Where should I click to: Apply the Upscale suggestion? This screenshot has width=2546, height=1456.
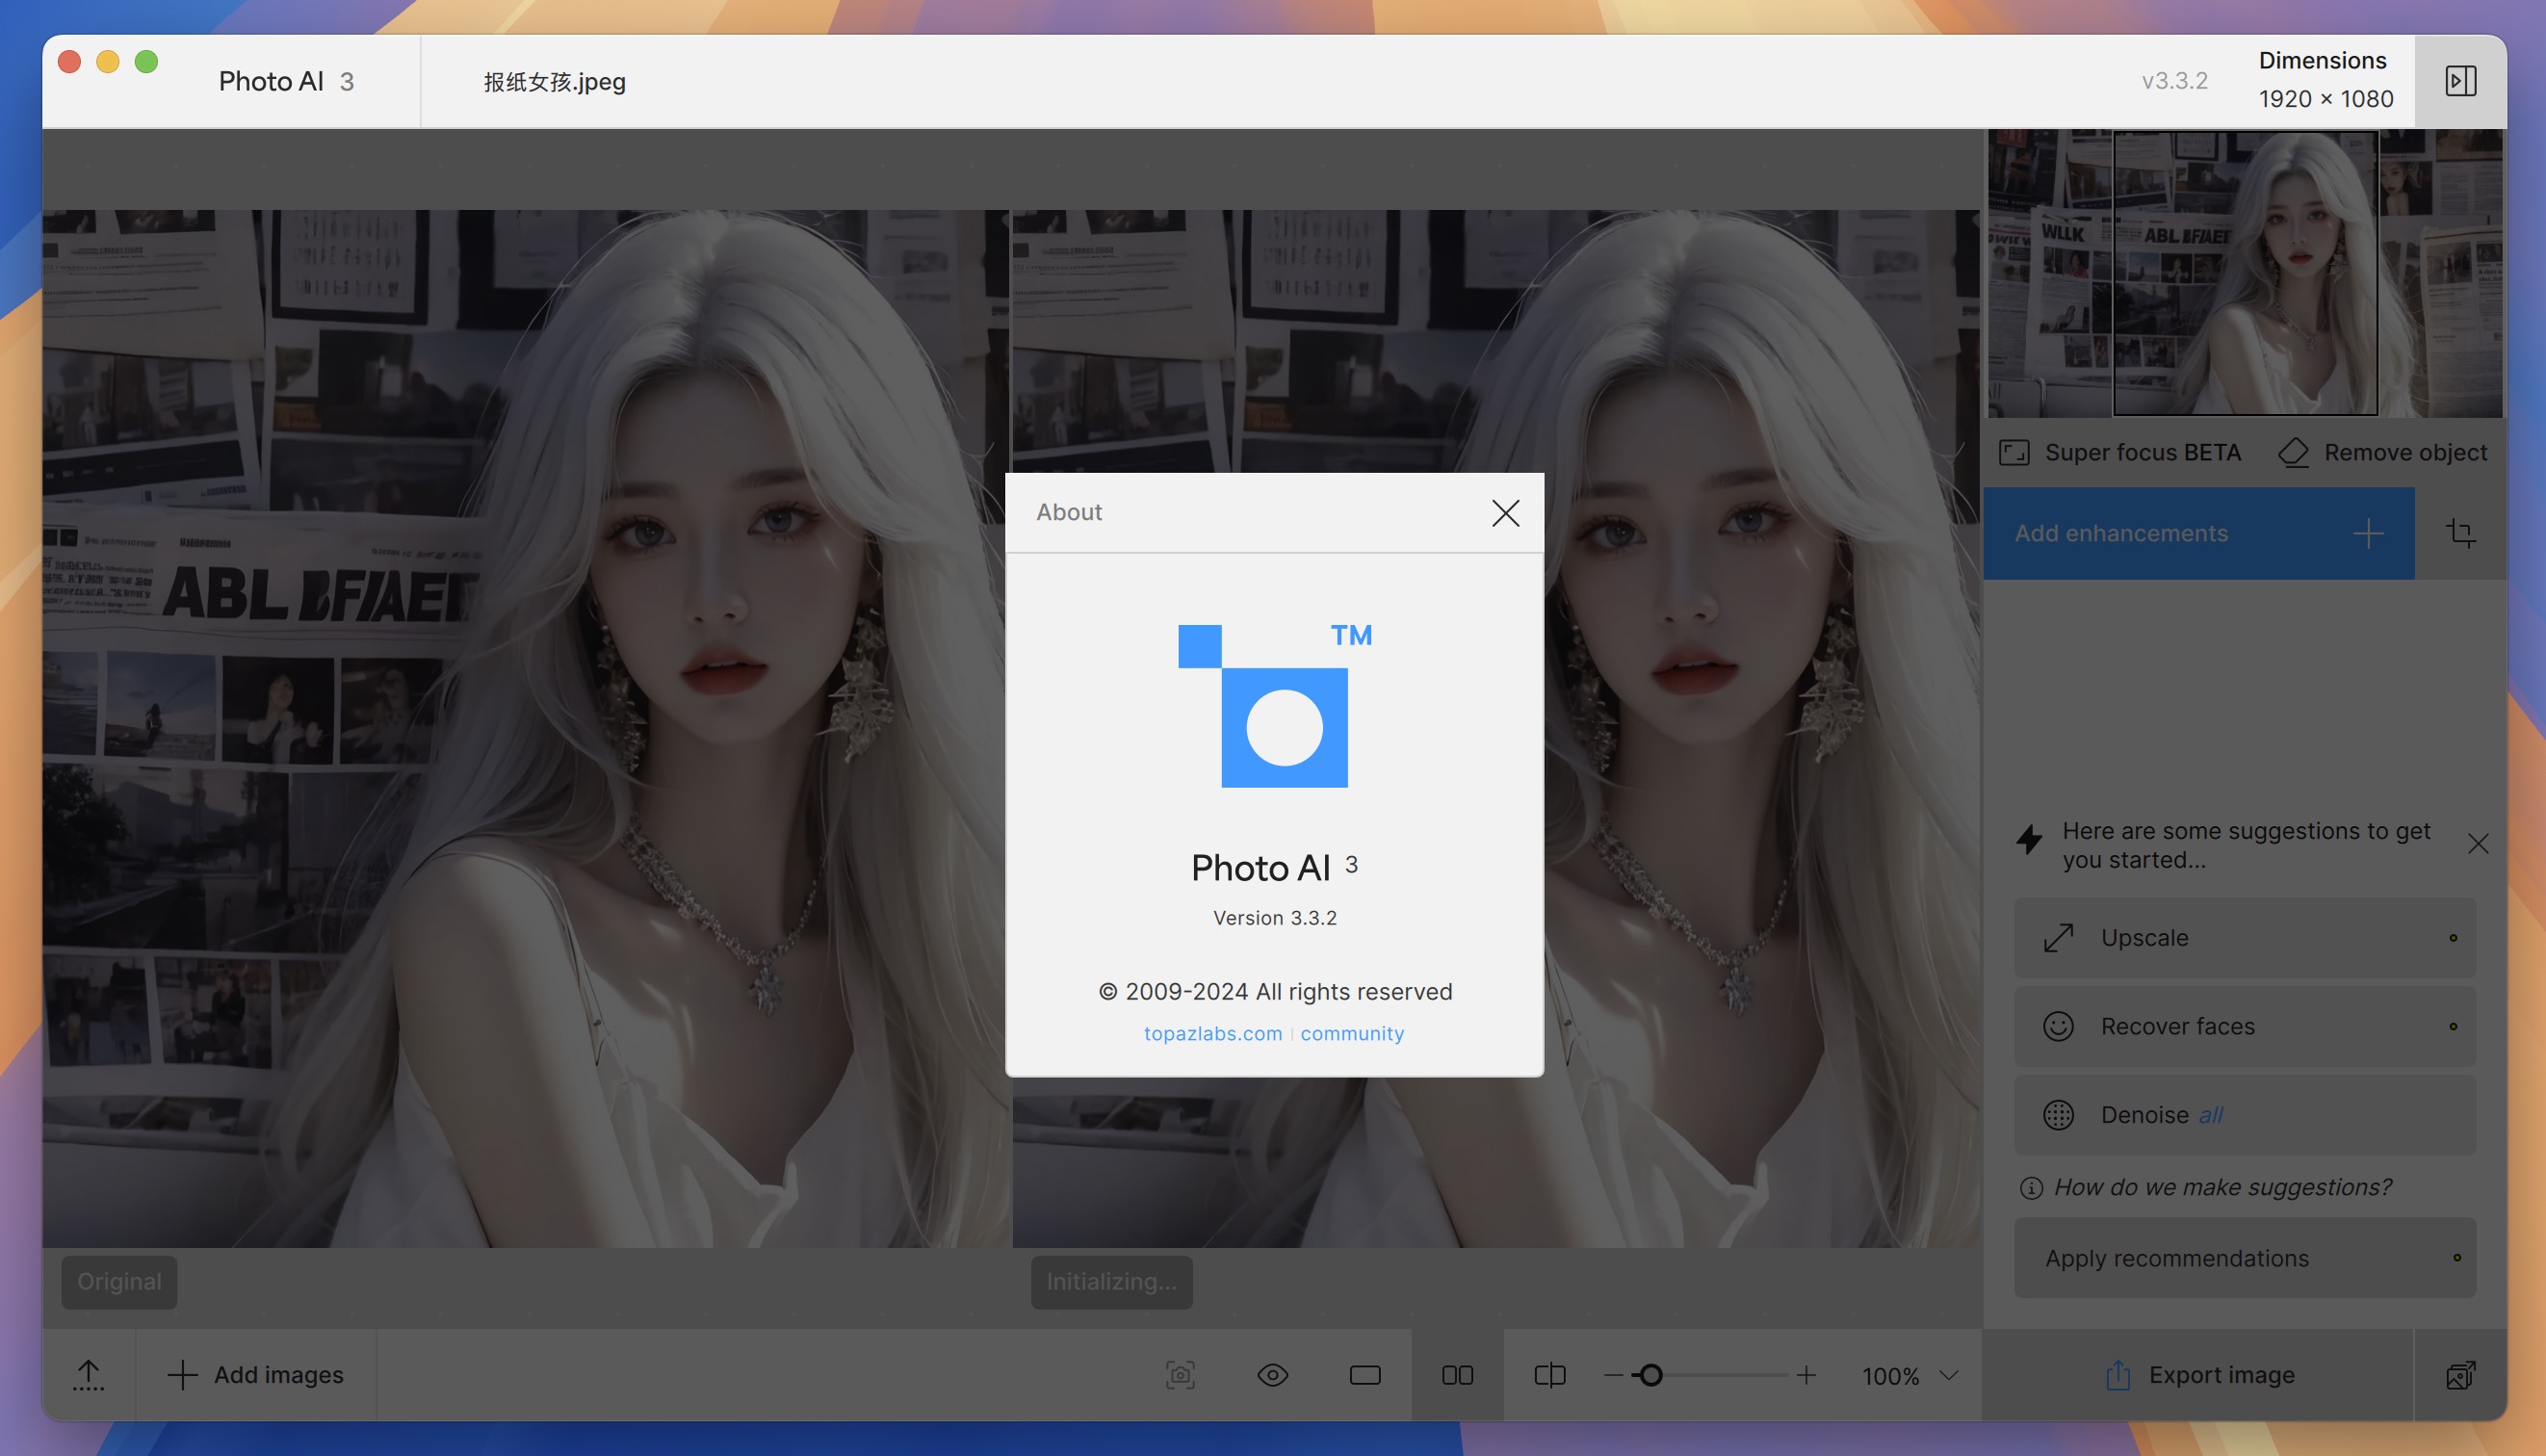click(2245, 938)
